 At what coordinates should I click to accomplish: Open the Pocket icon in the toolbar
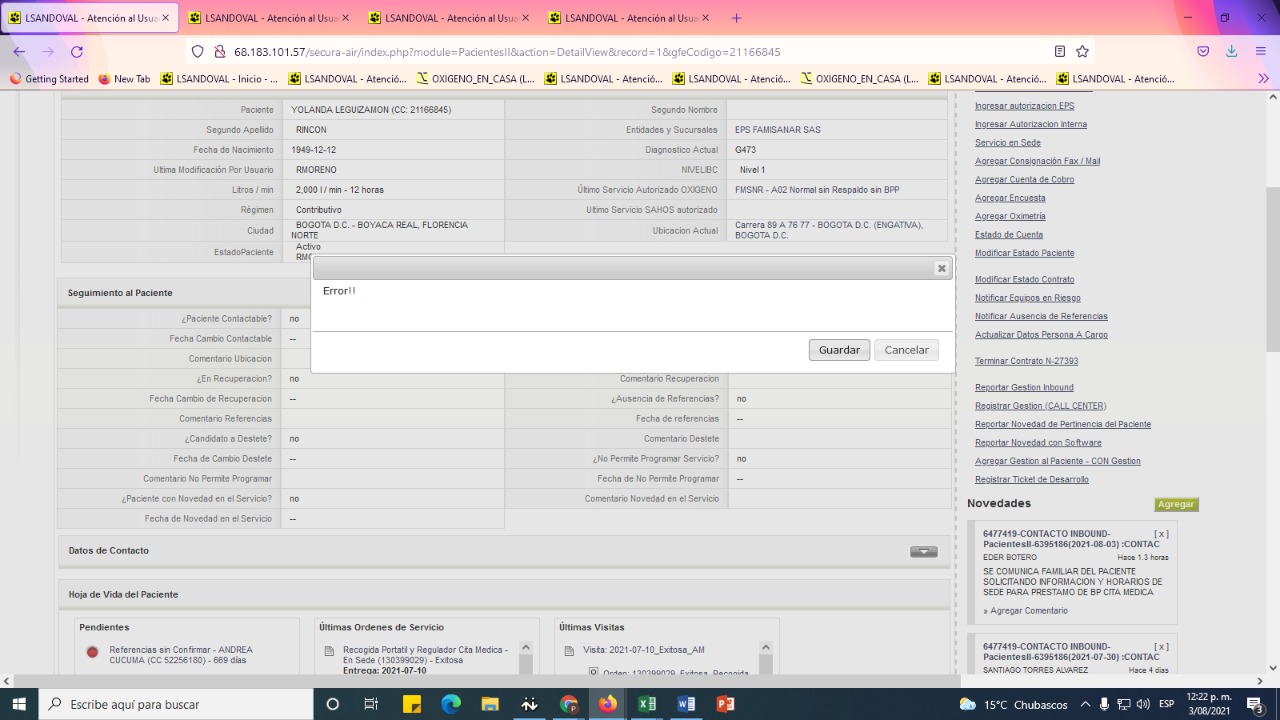coord(1203,51)
